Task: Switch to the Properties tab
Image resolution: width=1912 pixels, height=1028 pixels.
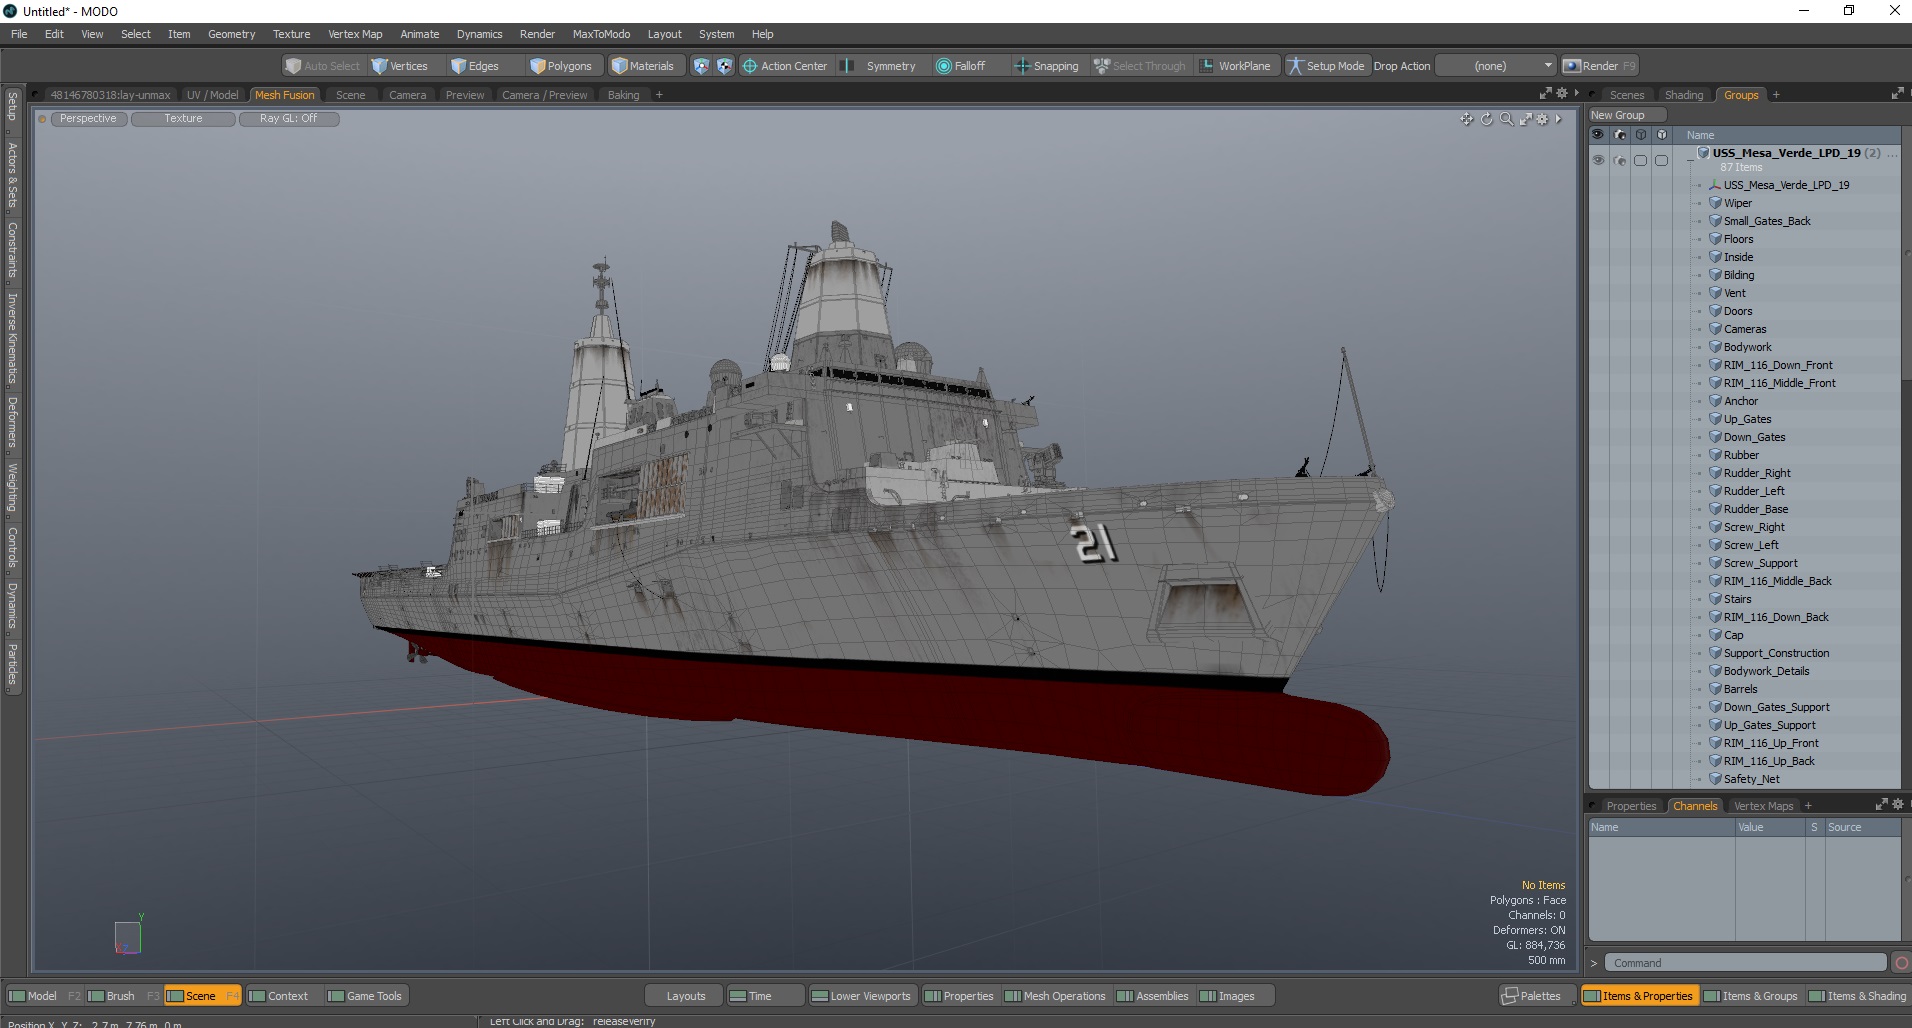Action: pyautogui.click(x=1631, y=806)
